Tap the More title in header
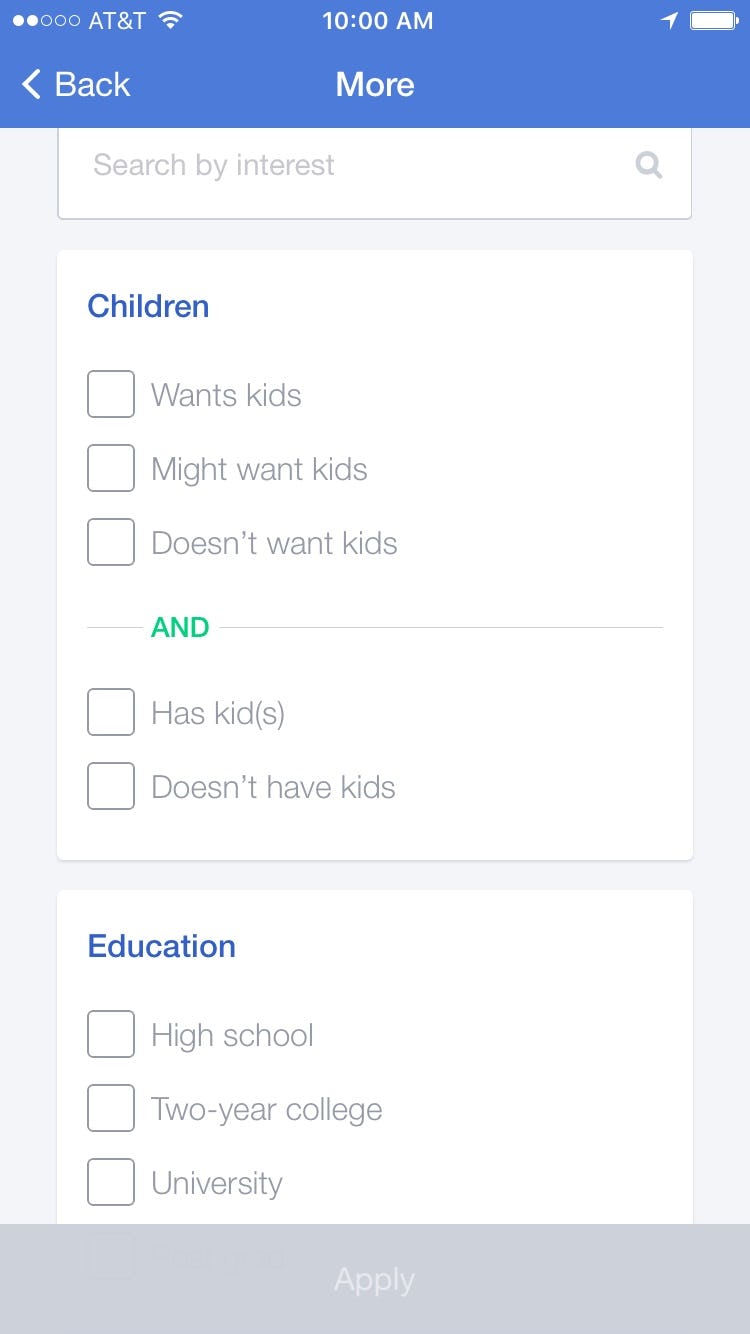750x1334 pixels. point(375,84)
